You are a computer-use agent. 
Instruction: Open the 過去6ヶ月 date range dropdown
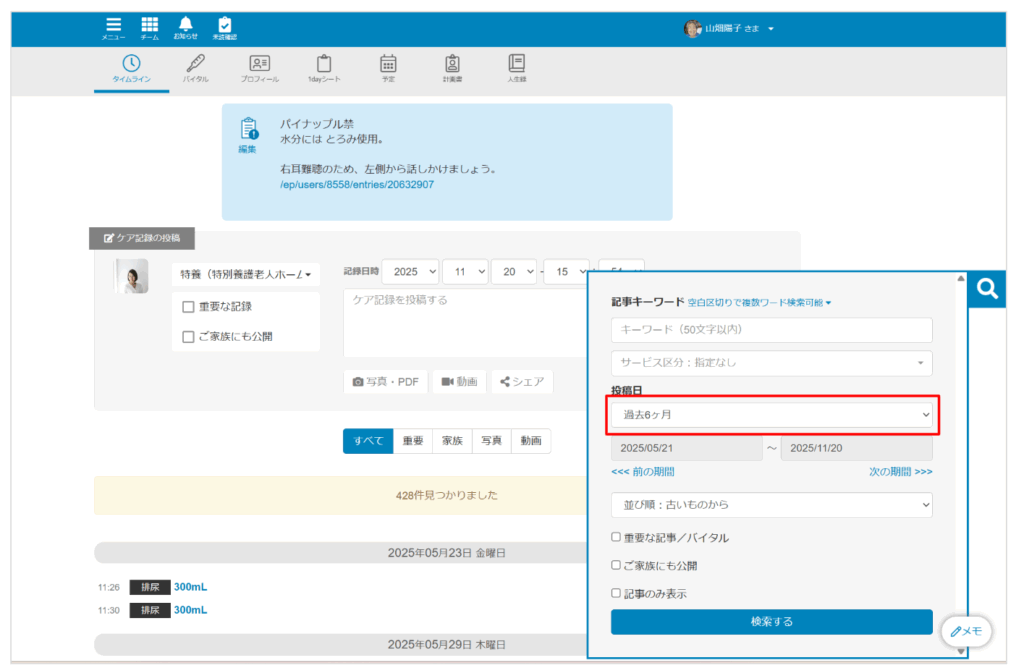coord(770,414)
